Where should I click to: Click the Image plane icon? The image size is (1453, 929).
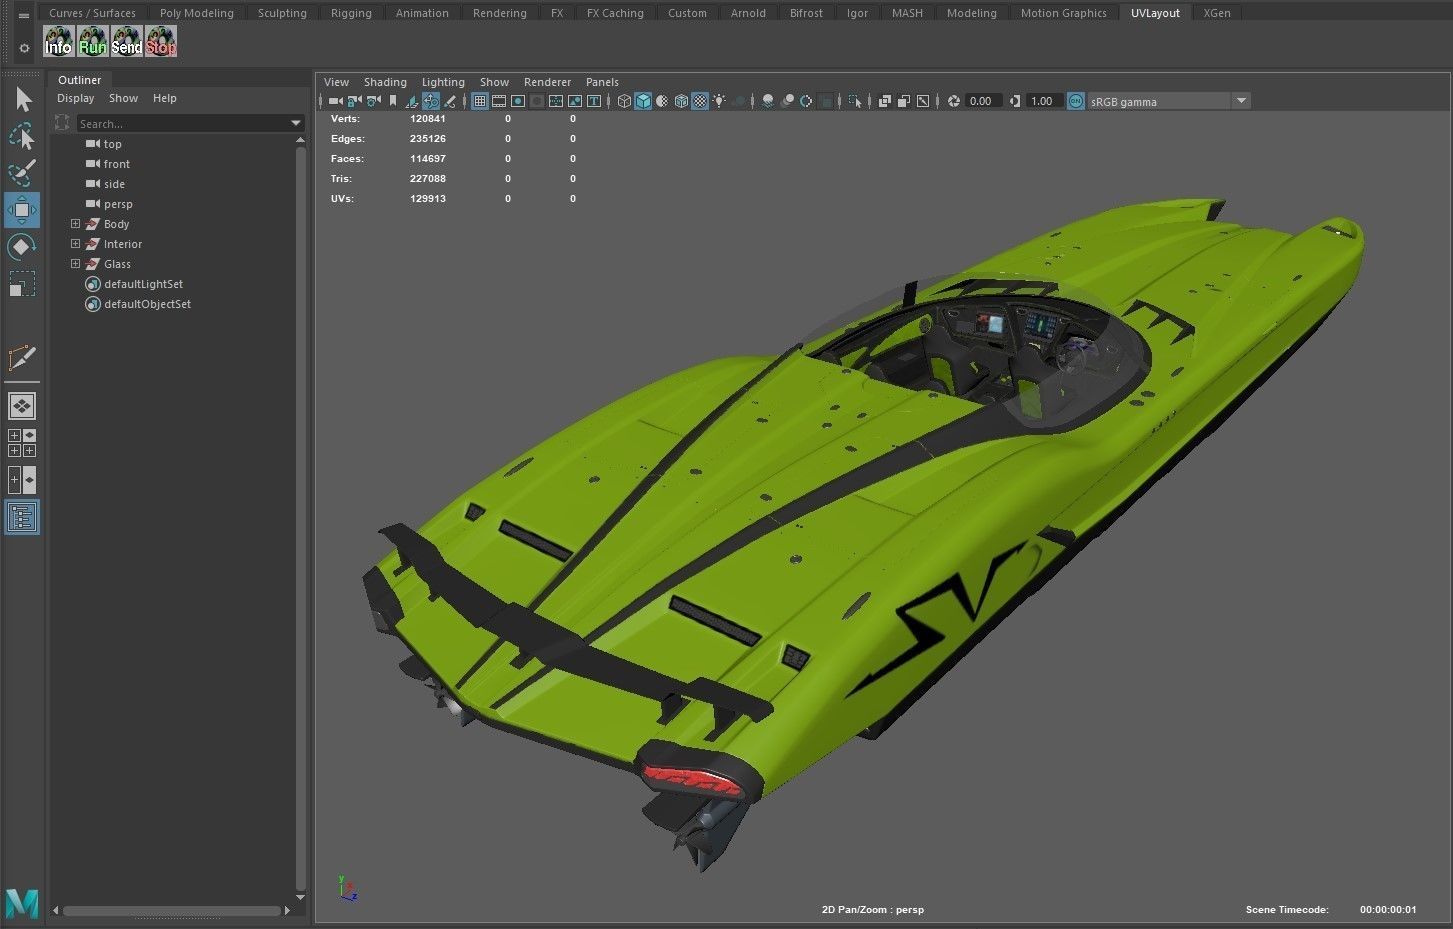[x=413, y=101]
